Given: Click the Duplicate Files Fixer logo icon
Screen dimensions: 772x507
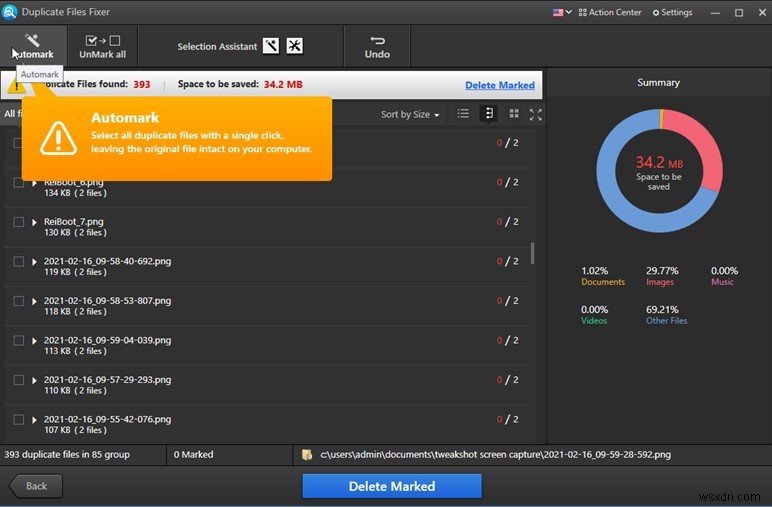Looking at the screenshot, I should coord(9,12).
